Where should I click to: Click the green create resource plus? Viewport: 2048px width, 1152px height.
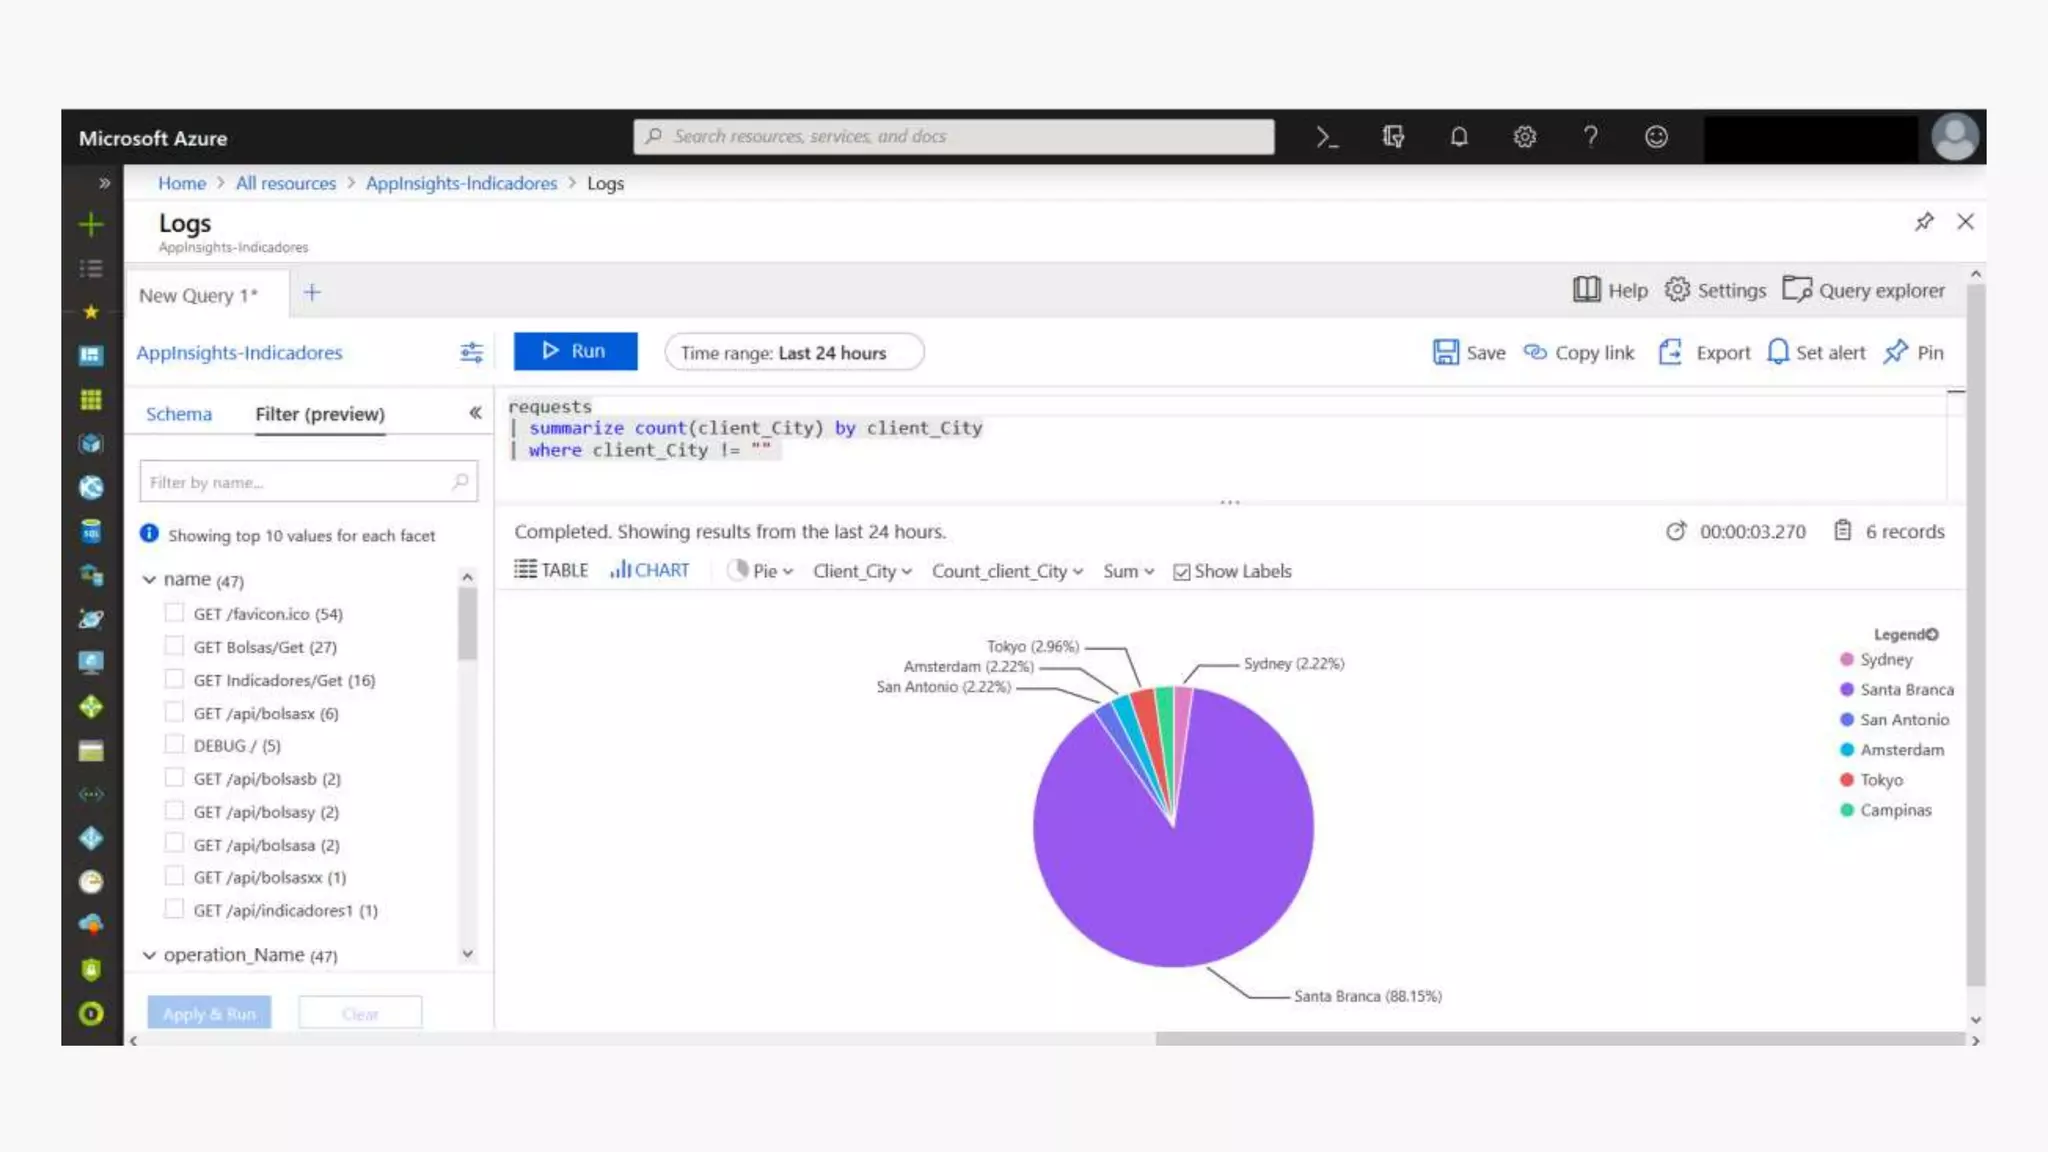click(91, 224)
